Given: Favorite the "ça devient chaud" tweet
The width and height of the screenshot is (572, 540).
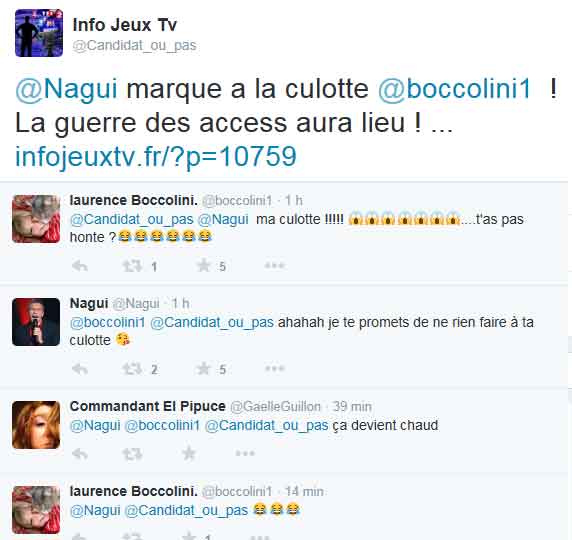Looking at the screenshot, I should pyautogui.click(x=189, y=454).
